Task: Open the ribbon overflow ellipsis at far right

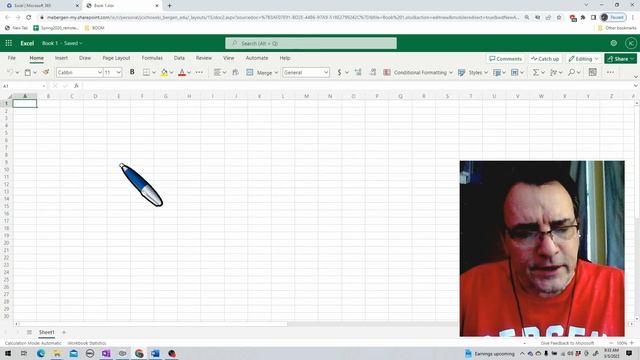Action: click(x=610, y=72)
